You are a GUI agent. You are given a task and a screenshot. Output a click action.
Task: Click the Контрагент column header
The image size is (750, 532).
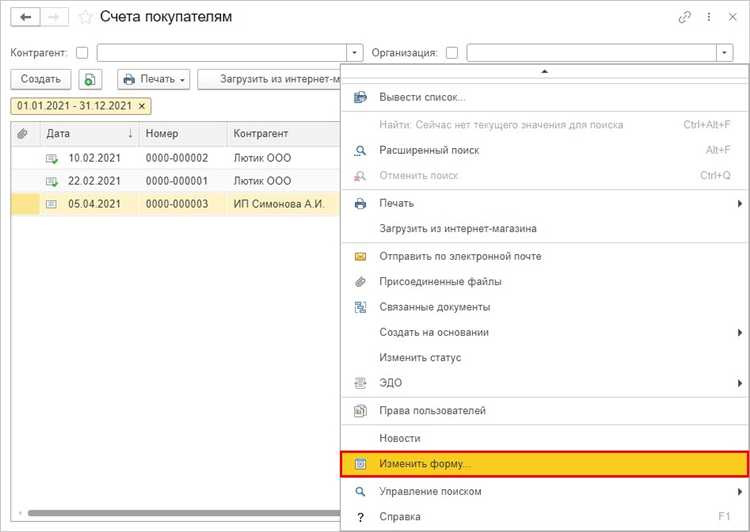point(283,134)
